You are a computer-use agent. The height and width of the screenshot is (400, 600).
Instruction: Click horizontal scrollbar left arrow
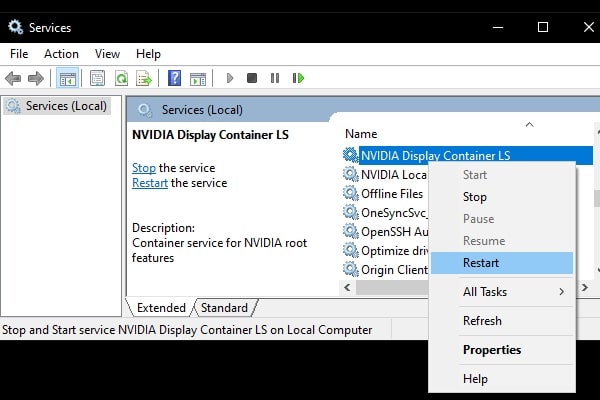[347, 287]
